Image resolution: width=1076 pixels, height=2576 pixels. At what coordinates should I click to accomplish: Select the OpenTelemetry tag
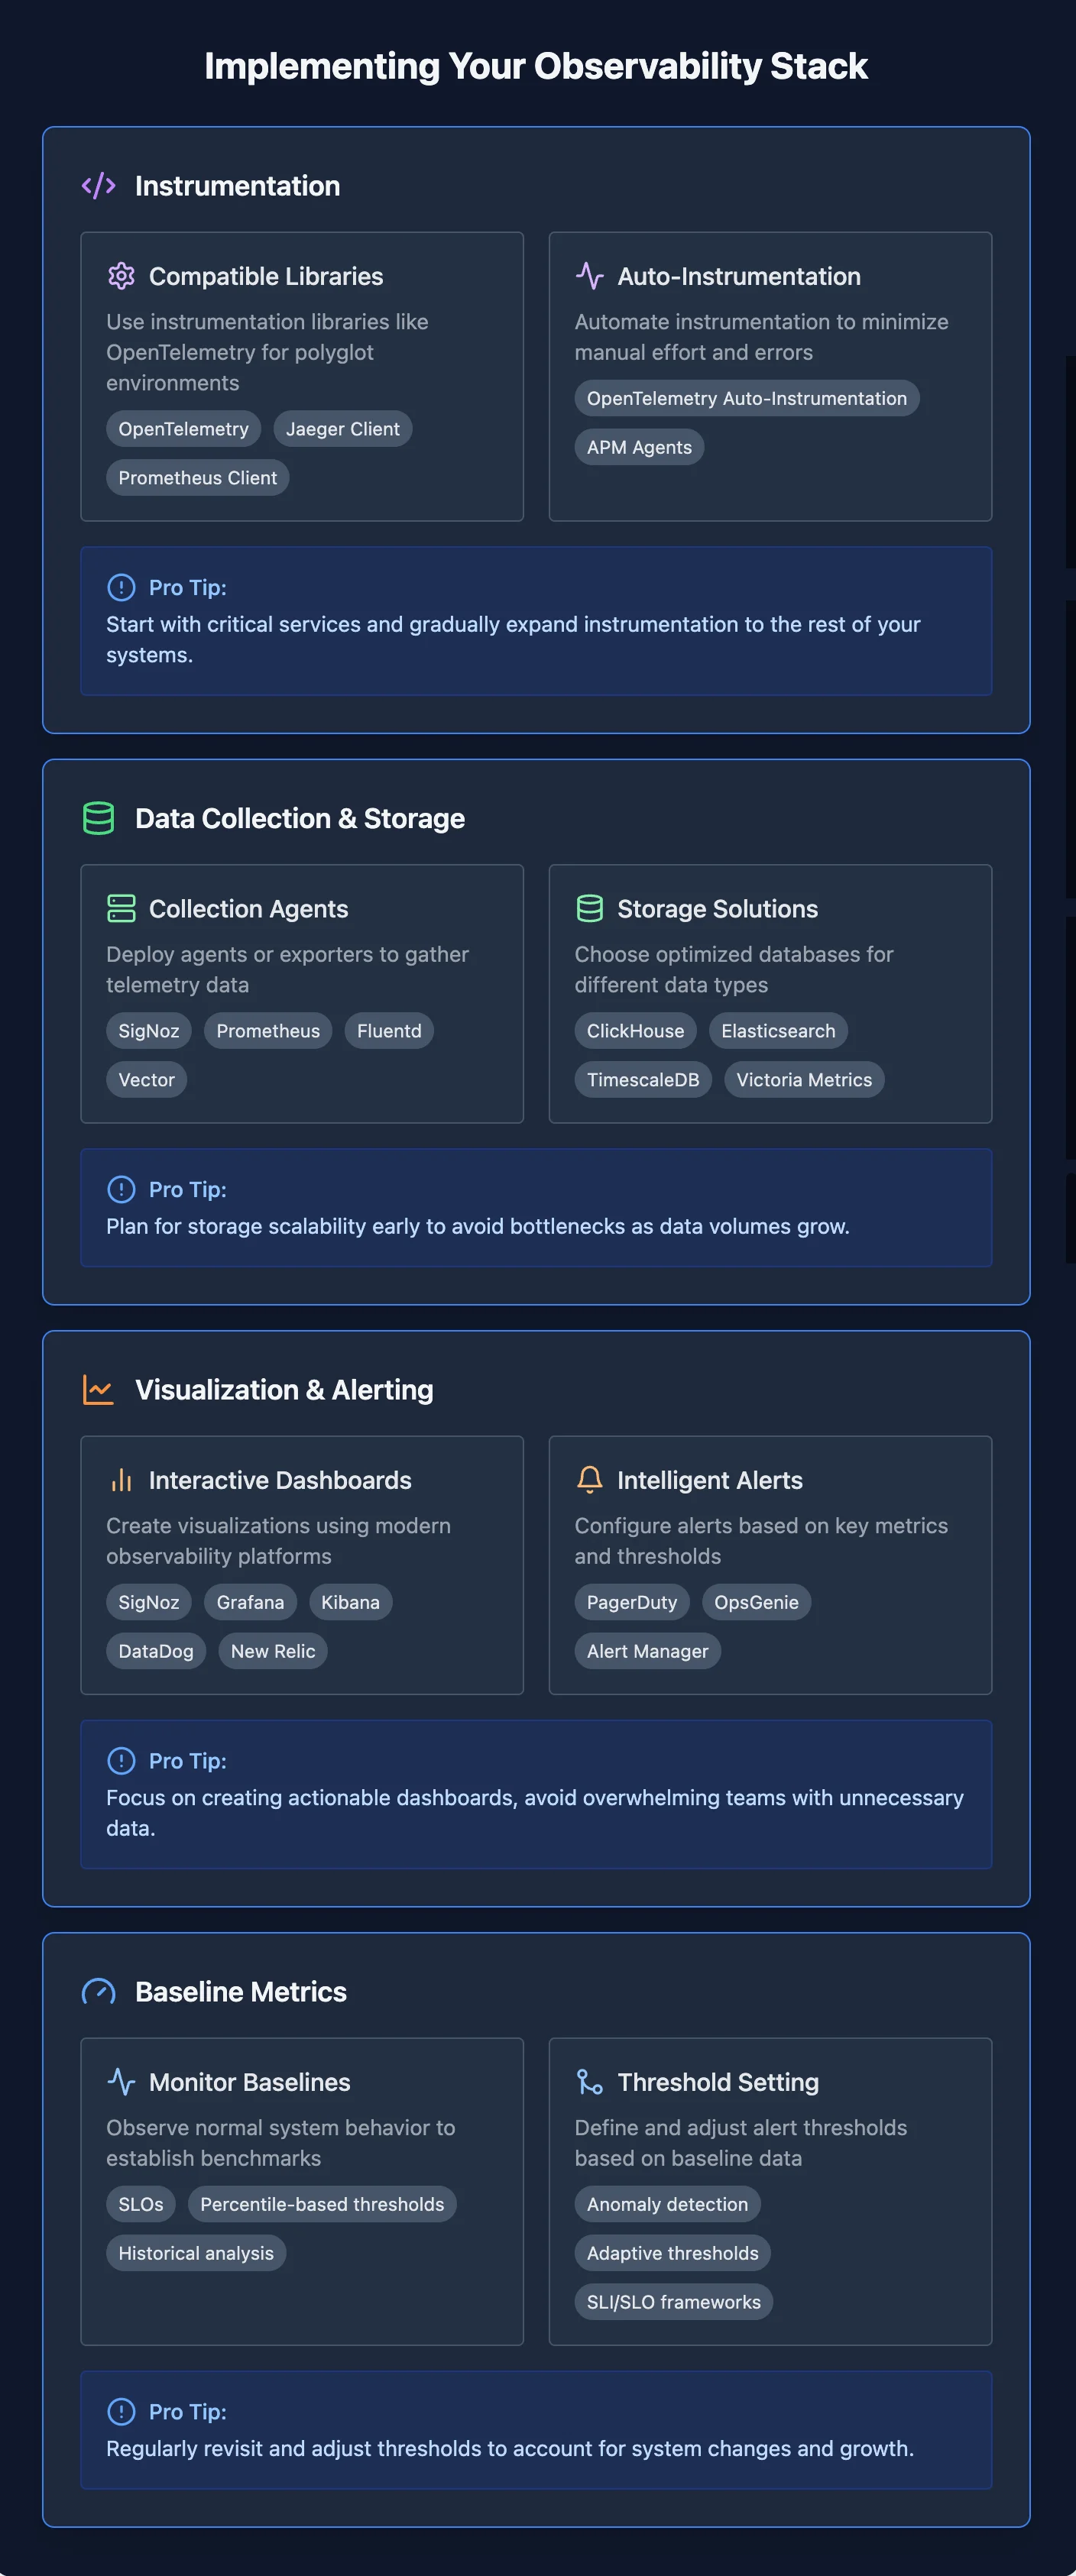[184, 429]
